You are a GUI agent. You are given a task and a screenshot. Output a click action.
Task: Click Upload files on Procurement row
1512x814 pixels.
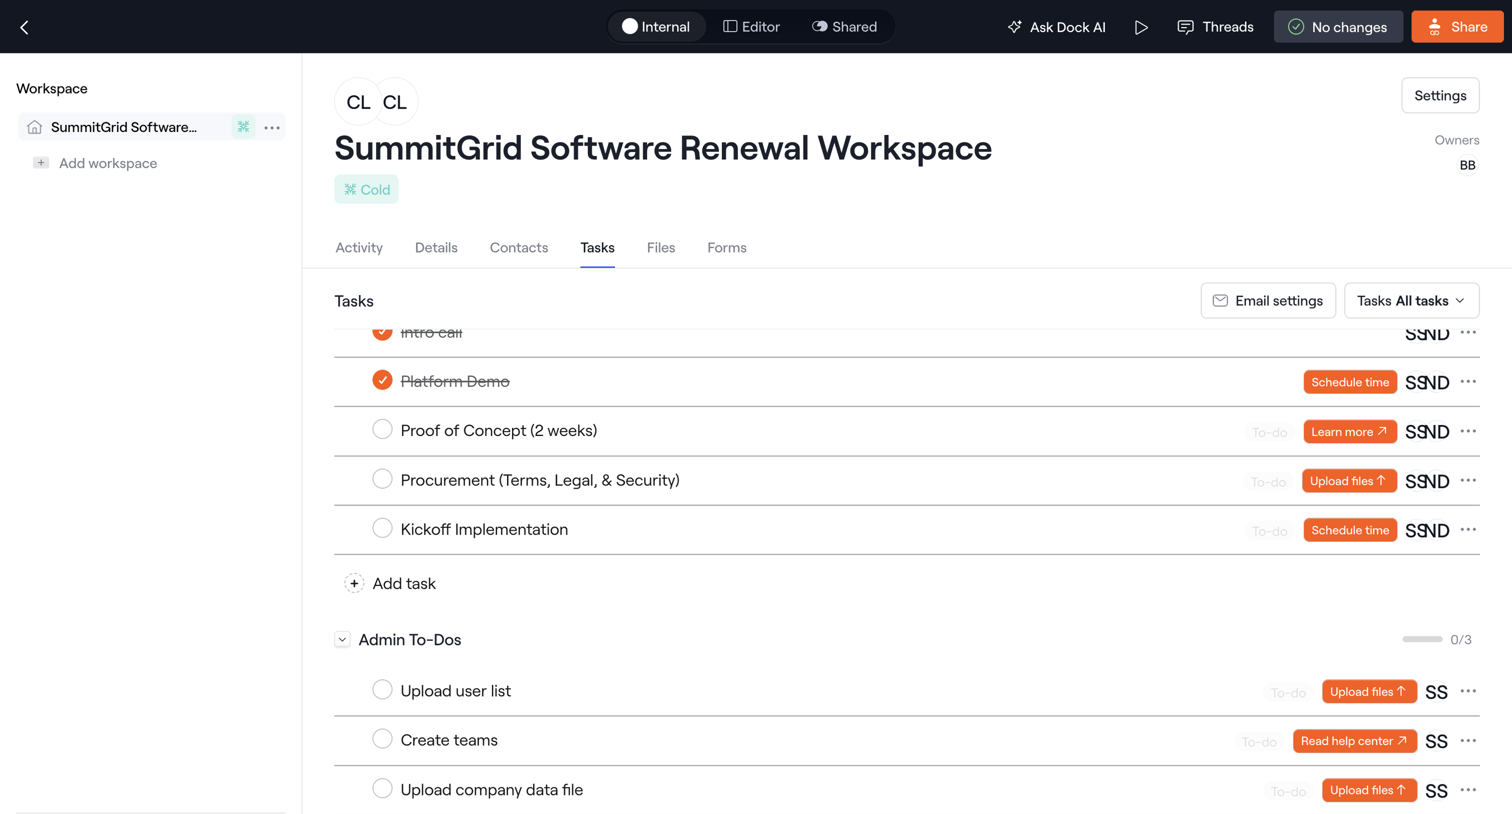point(1349,481)
